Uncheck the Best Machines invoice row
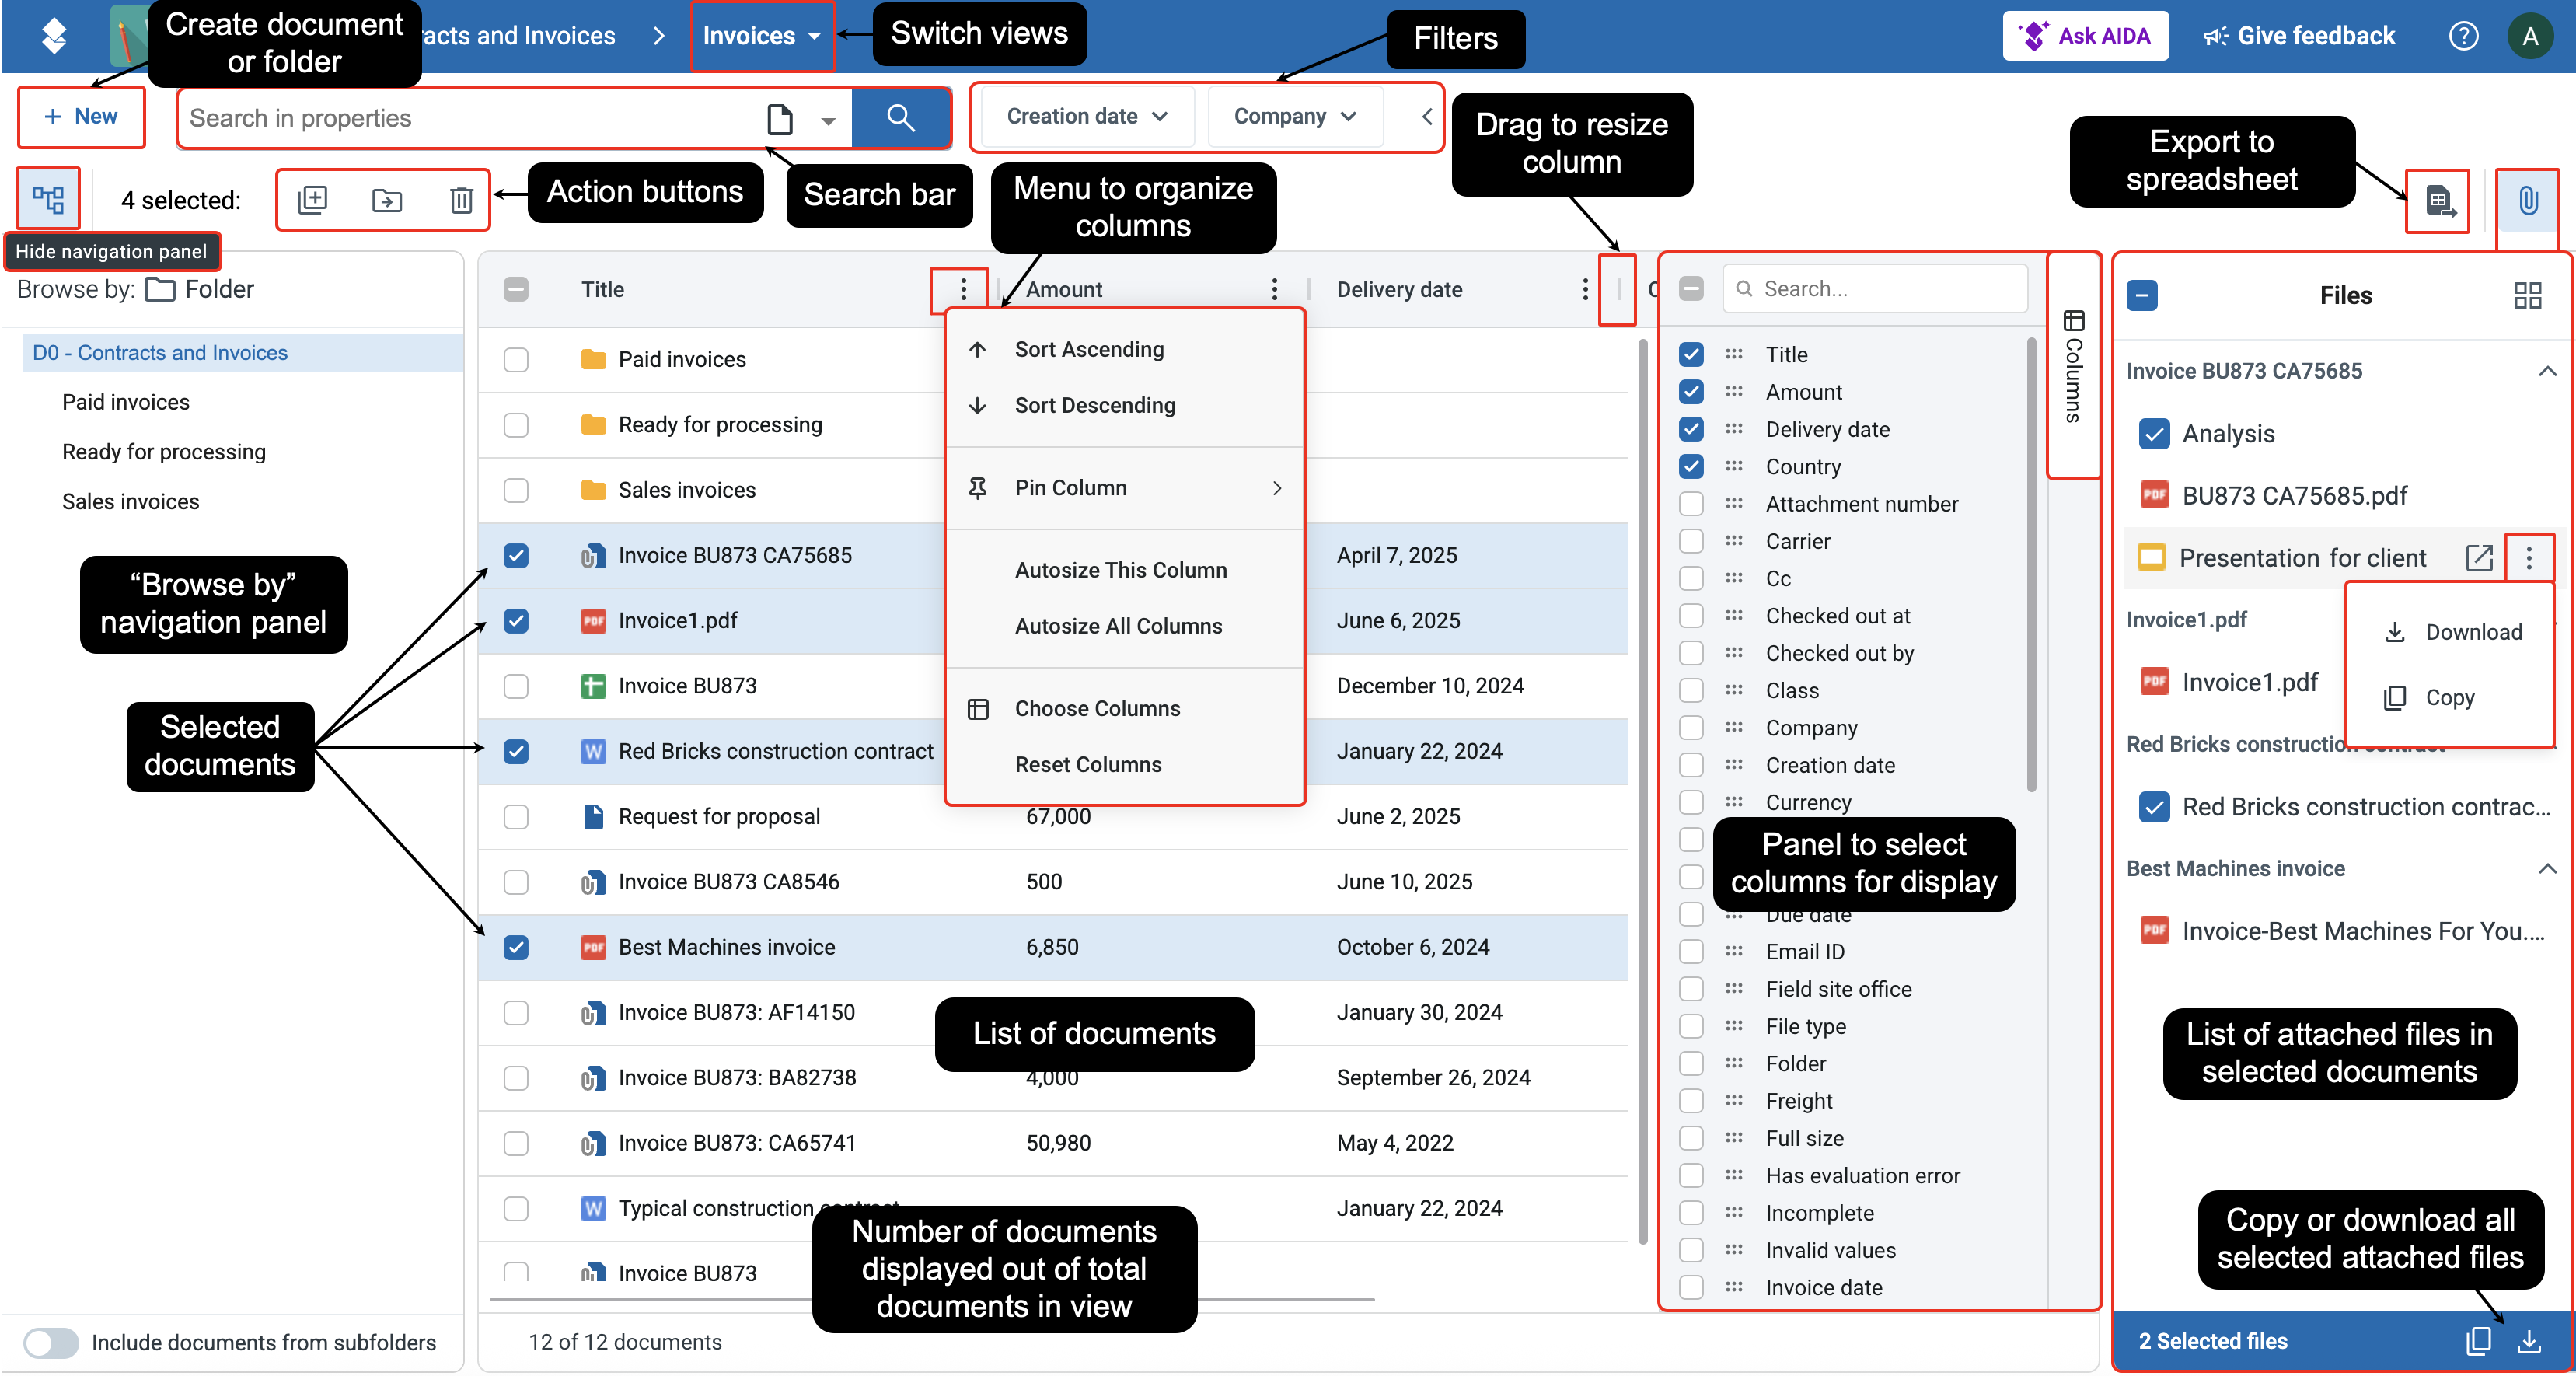Viewport: 2576px width, 1376px height. 516,947
